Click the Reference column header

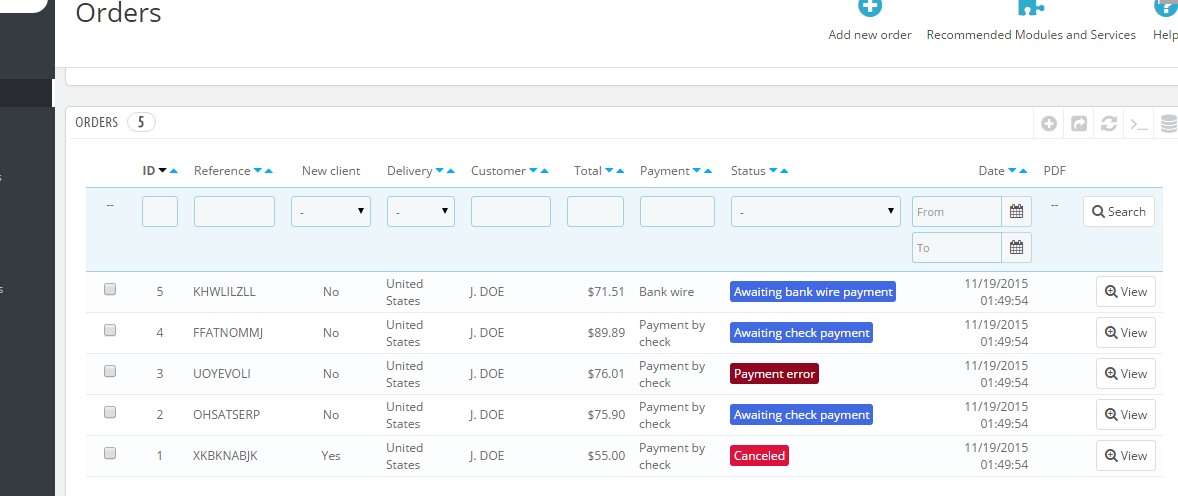tap(222, 171)
